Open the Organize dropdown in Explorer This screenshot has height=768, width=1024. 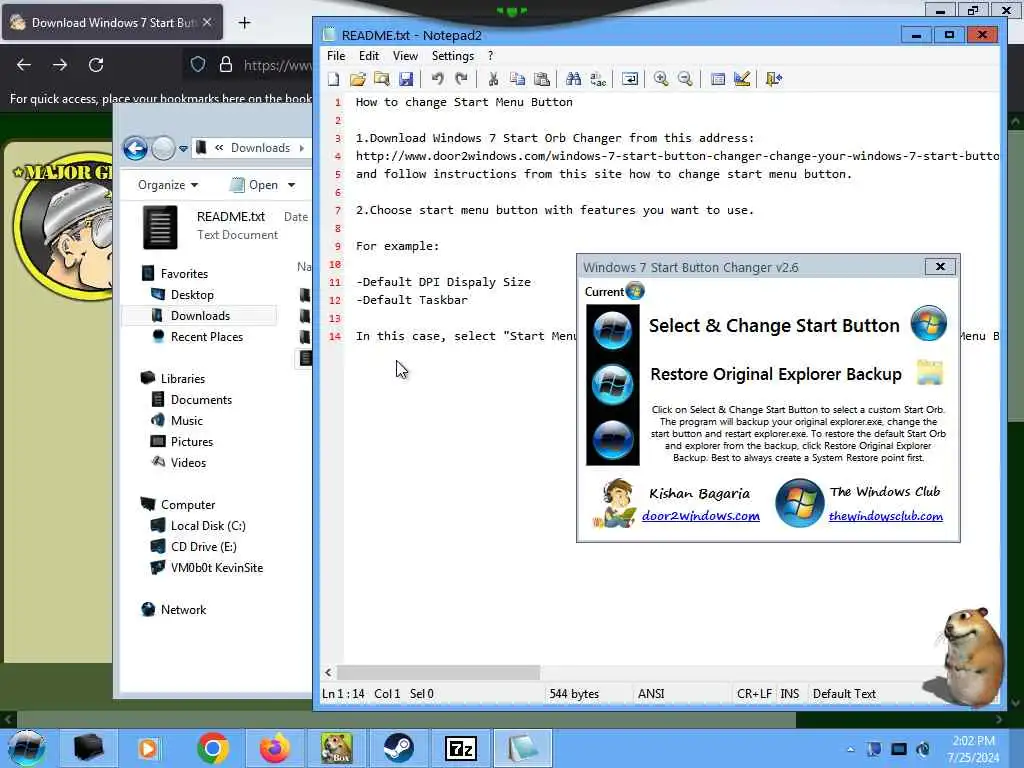click(x=168, y=185)
